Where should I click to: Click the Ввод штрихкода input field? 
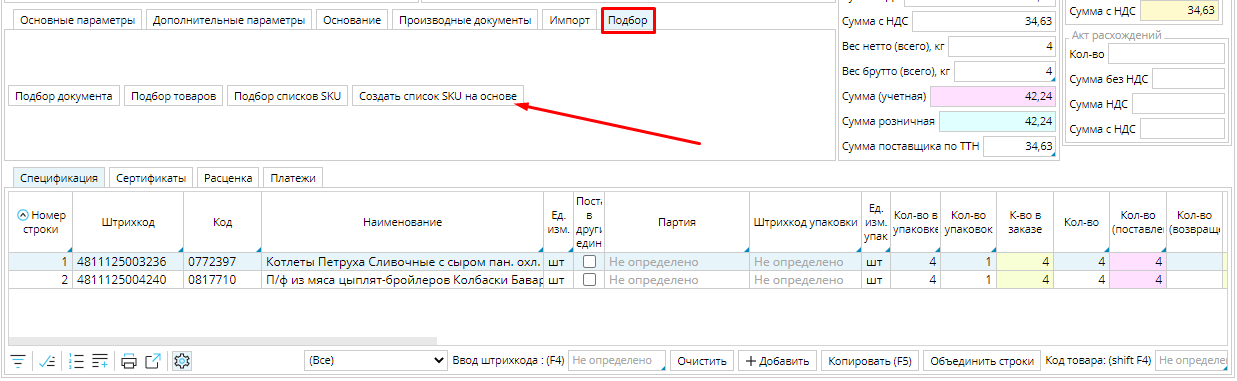click(x=617, y=360)
